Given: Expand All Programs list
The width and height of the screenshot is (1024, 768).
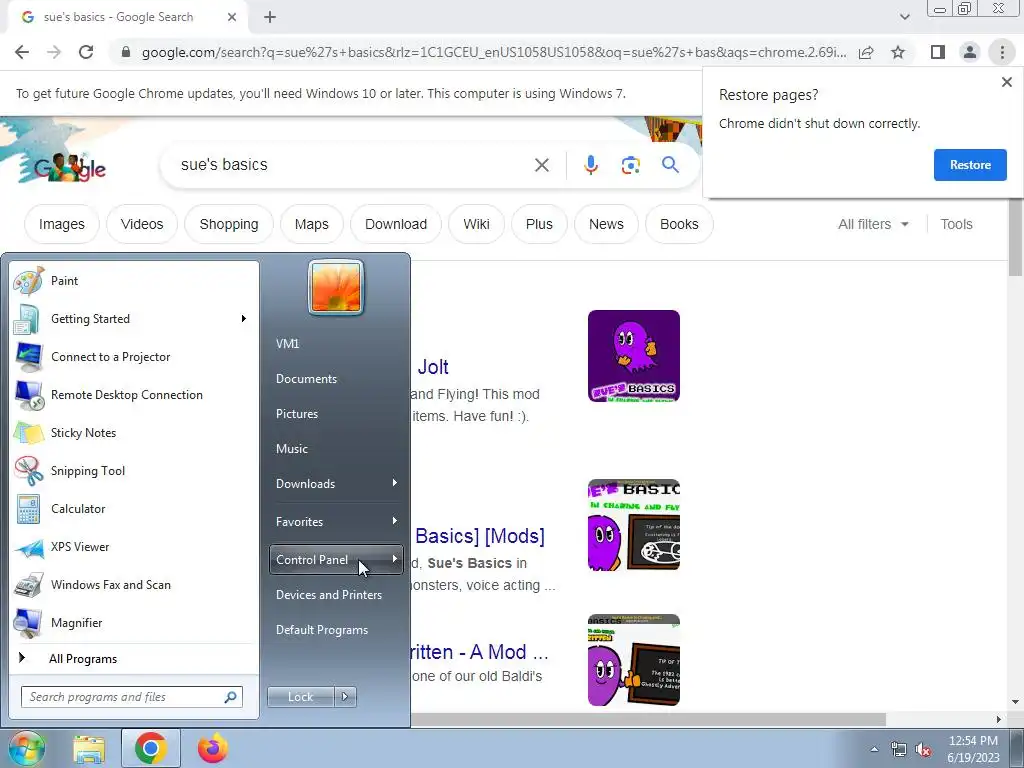Looking at the screenshot, I should pyautogui.click(x=134, y=659).
